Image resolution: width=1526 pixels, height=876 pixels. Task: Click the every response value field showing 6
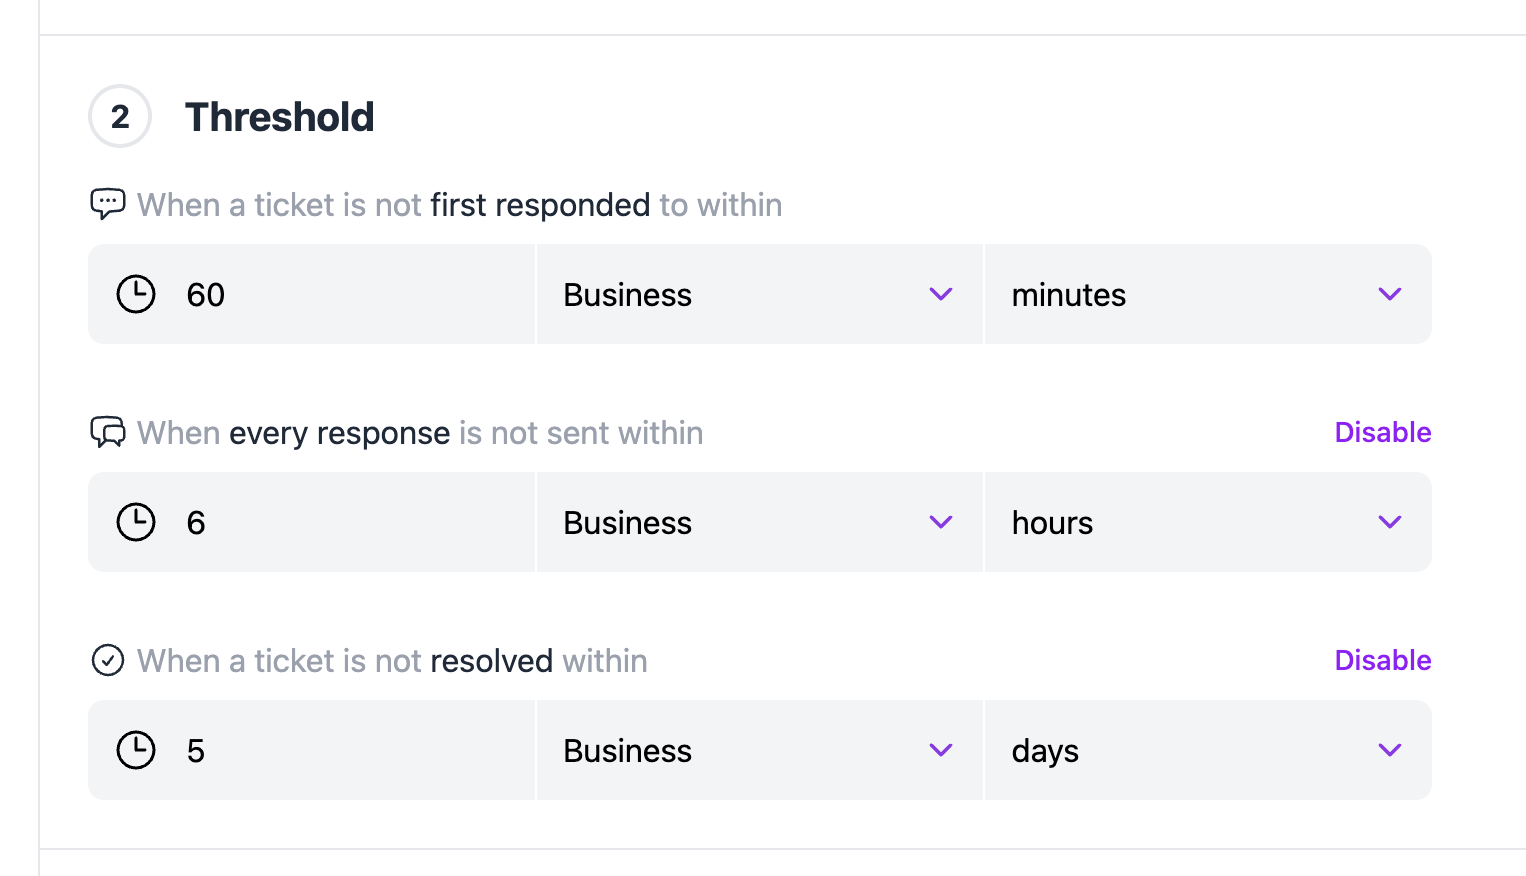[311, 522]
